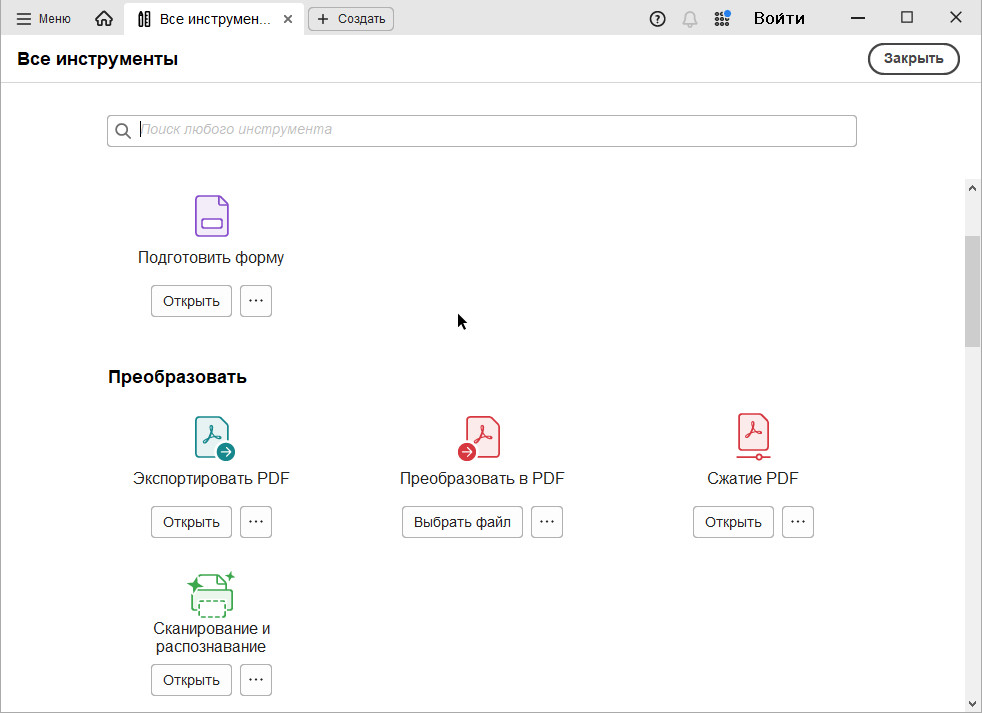Open the Меню hamburger menu
Screen dimensions: 982x713
(x=43, y=19)
